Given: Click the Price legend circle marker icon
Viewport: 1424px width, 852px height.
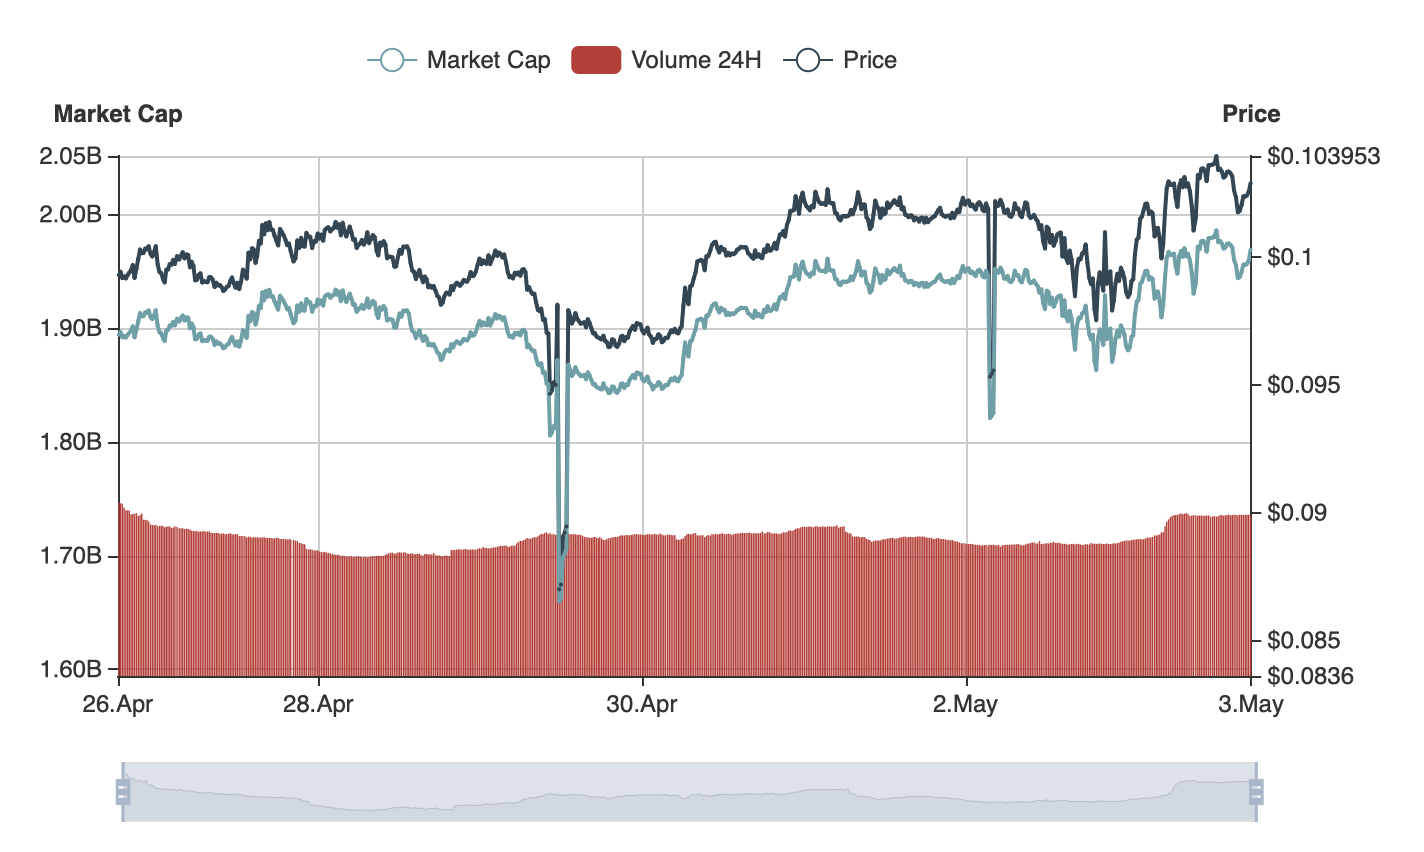Looking at the screenshot, I should (808, 60).
